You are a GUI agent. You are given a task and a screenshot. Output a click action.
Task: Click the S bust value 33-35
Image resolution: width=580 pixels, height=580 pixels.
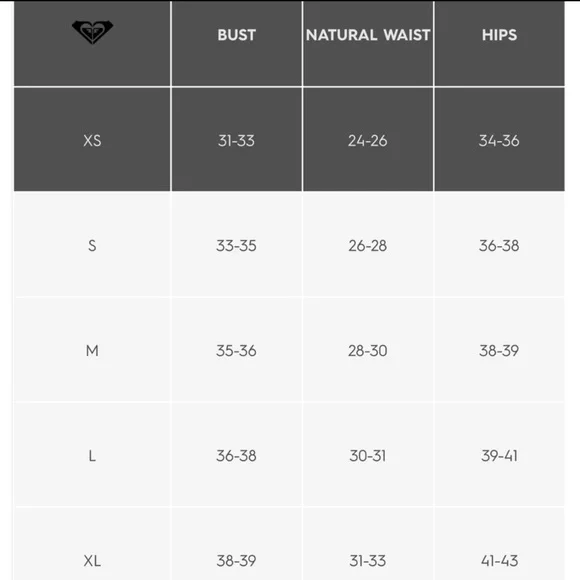pos(236,246)
